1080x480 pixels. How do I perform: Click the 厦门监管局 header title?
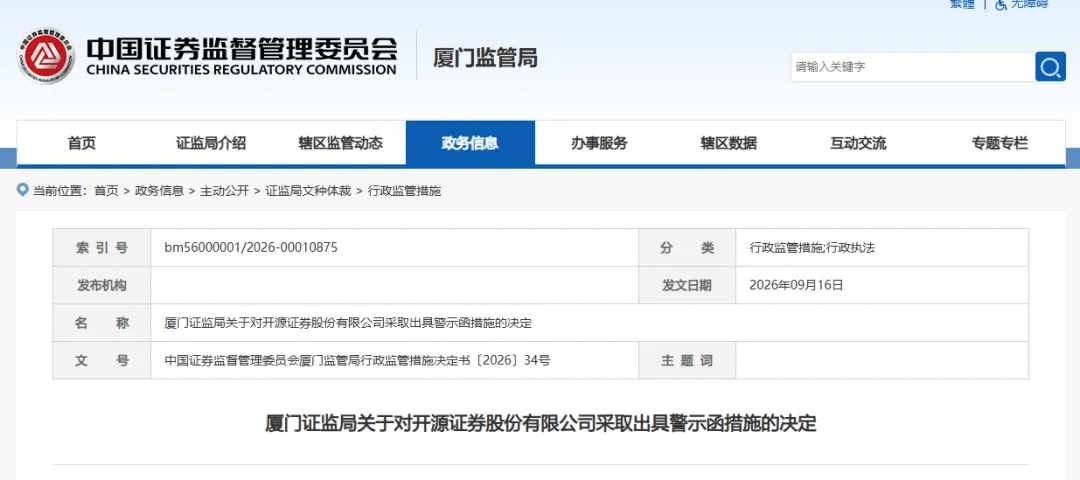coord(485,58)
